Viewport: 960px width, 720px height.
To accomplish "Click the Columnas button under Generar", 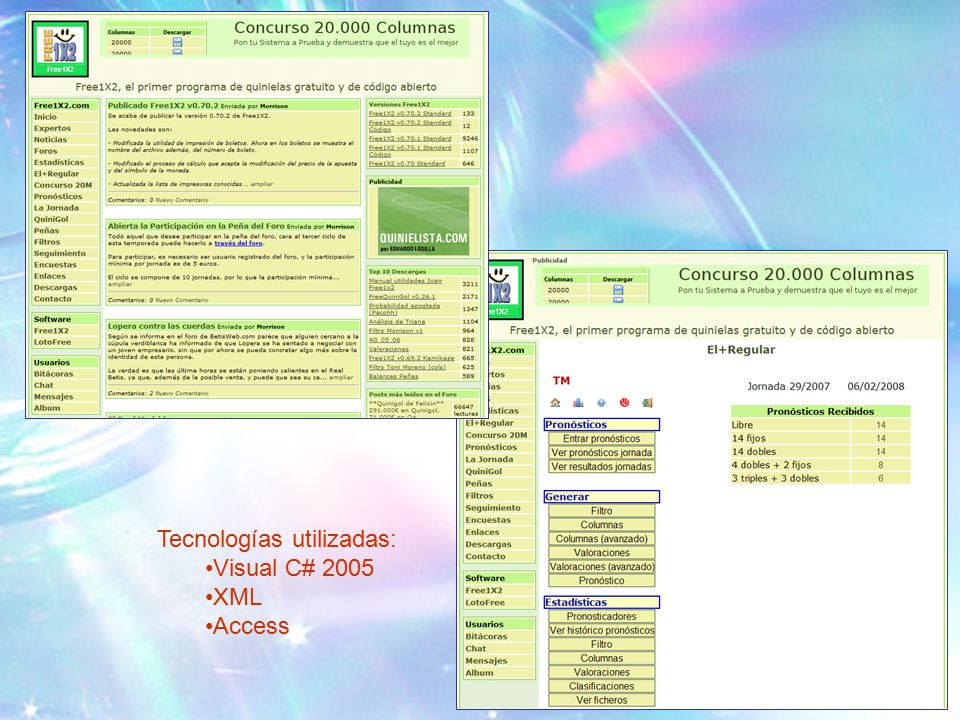I will click(601, 525).
